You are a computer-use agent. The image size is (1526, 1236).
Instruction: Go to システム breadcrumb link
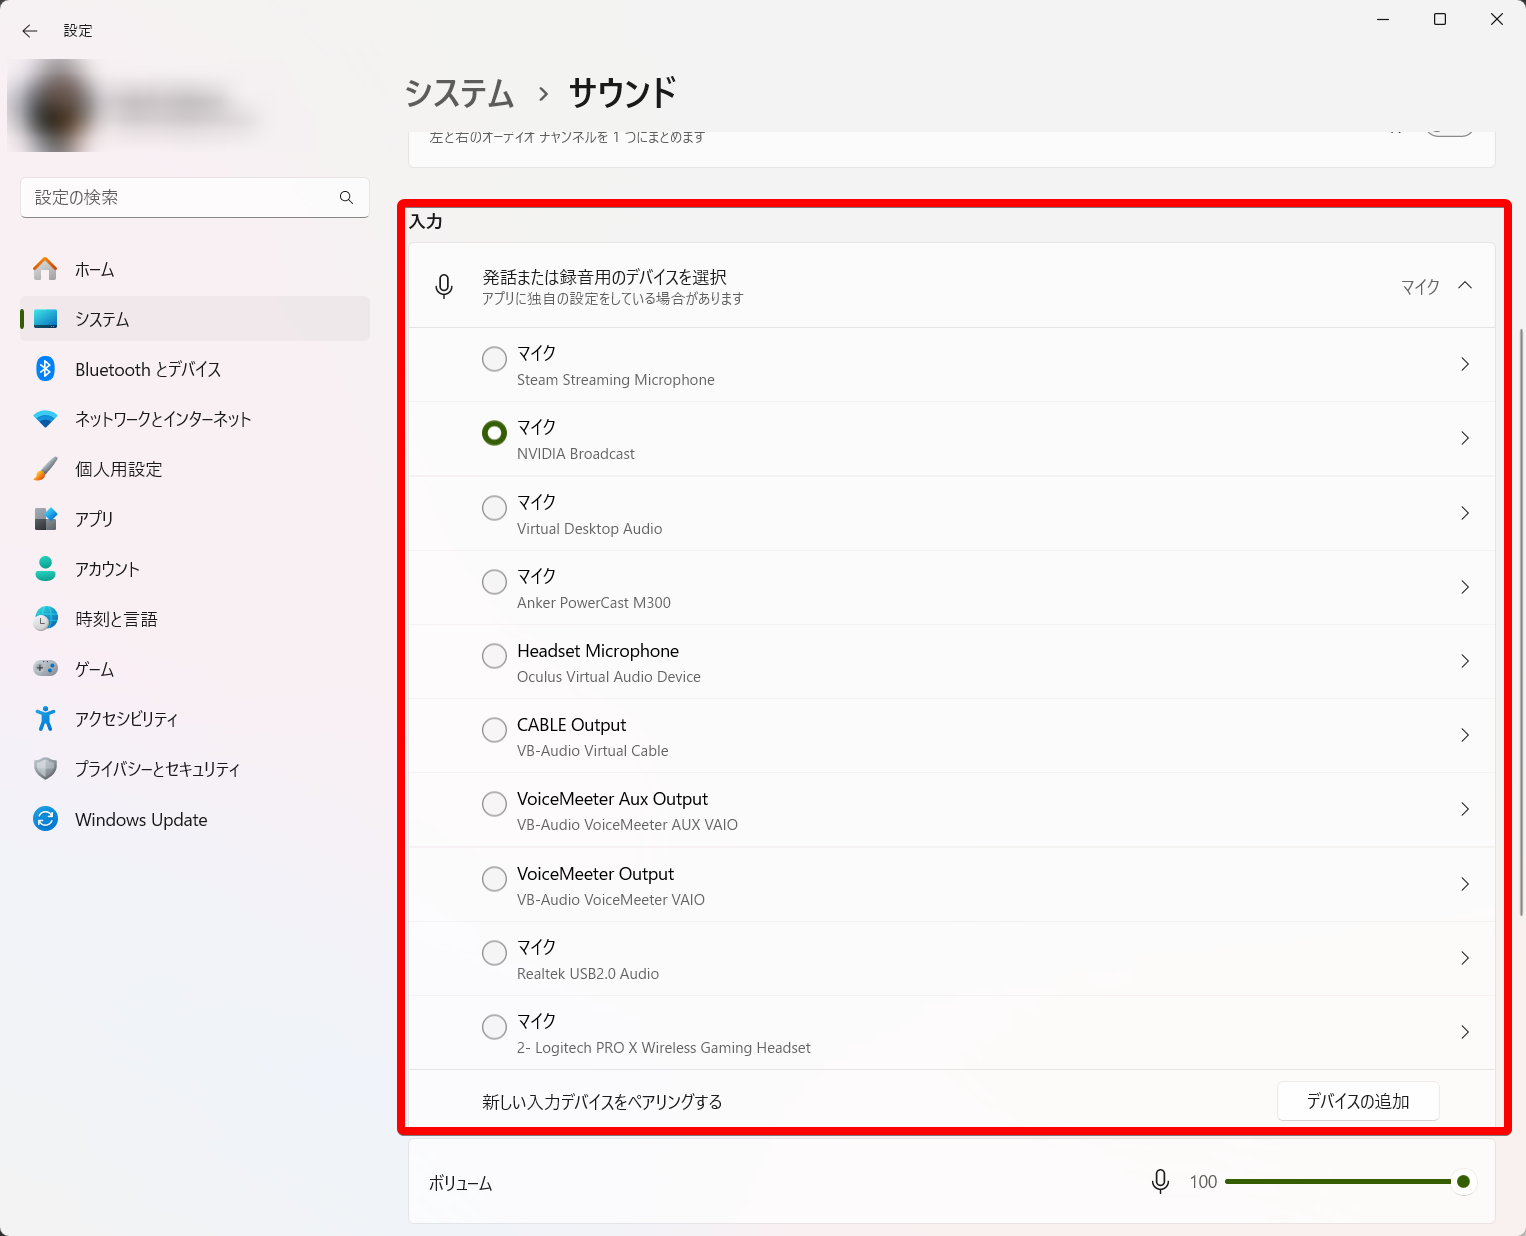(x=459, y=93)
